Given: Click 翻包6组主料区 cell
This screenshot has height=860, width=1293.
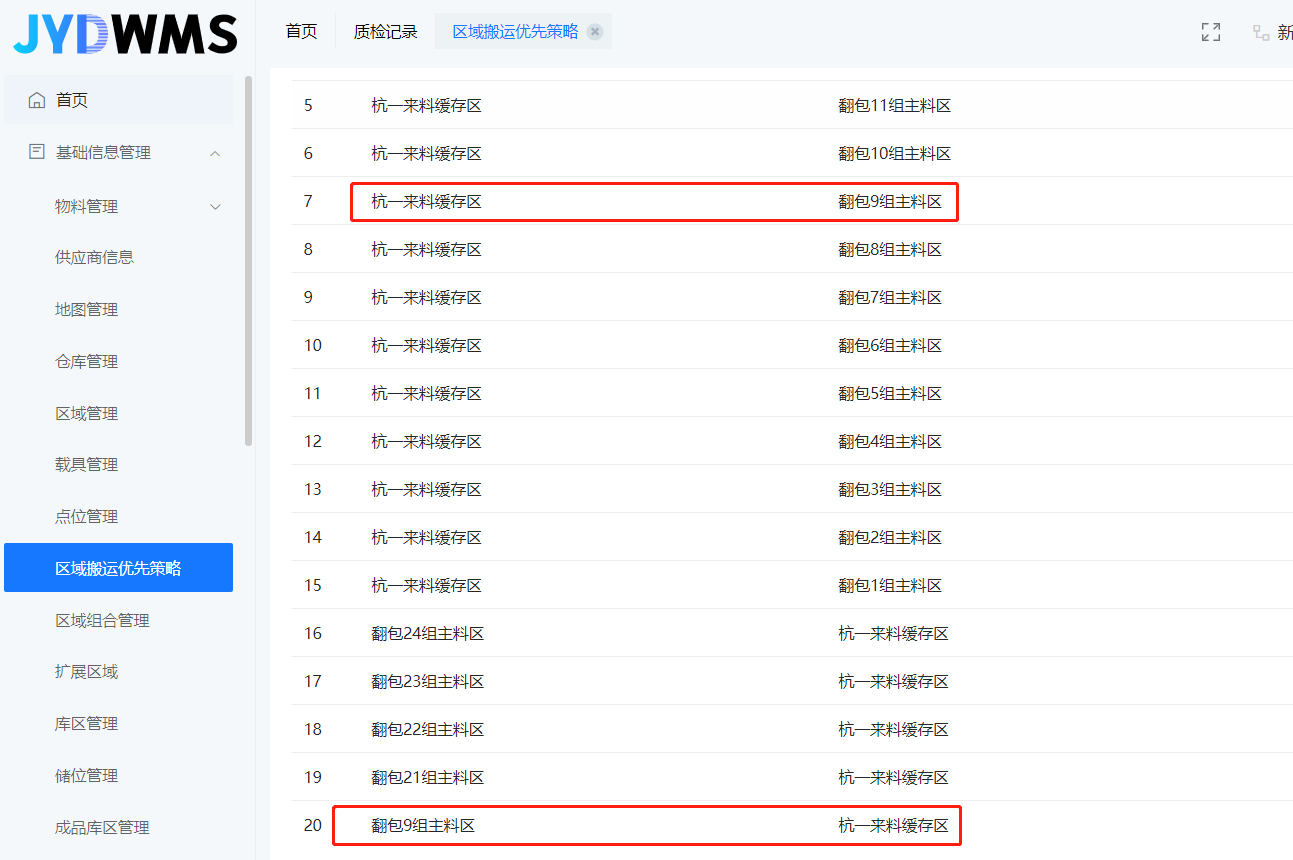Looking at the screenshot, I should click(890, 345).
